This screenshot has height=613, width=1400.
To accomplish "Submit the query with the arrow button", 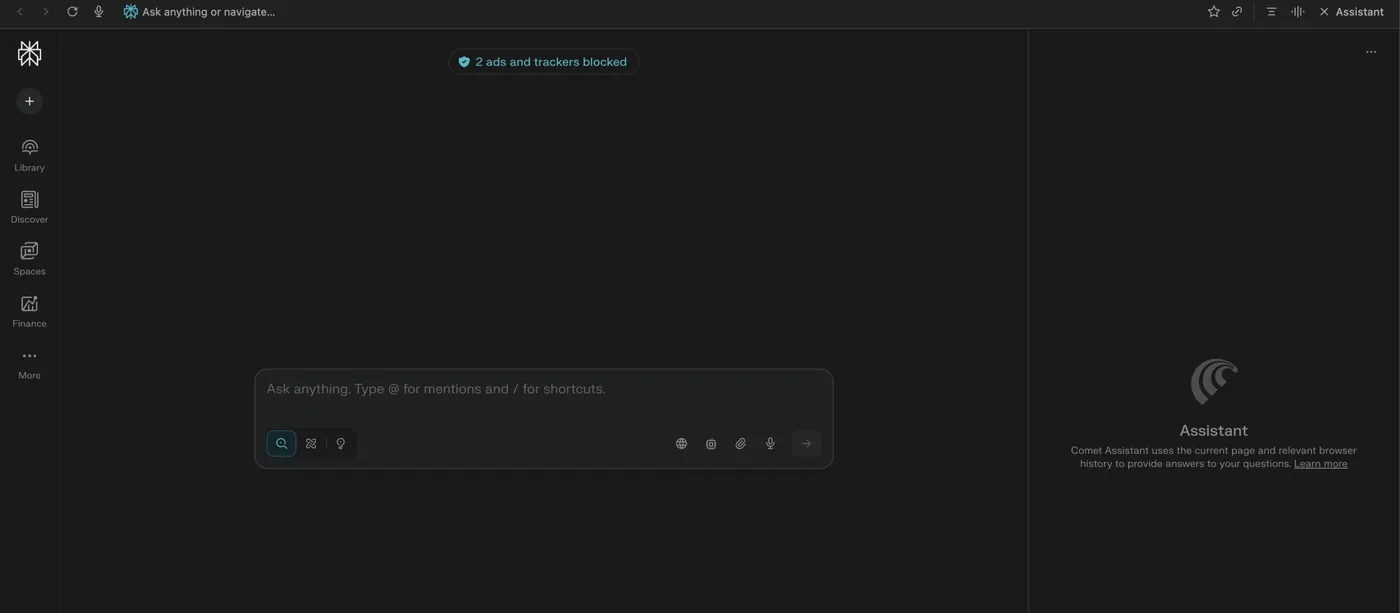I will [x=806, y=443].
